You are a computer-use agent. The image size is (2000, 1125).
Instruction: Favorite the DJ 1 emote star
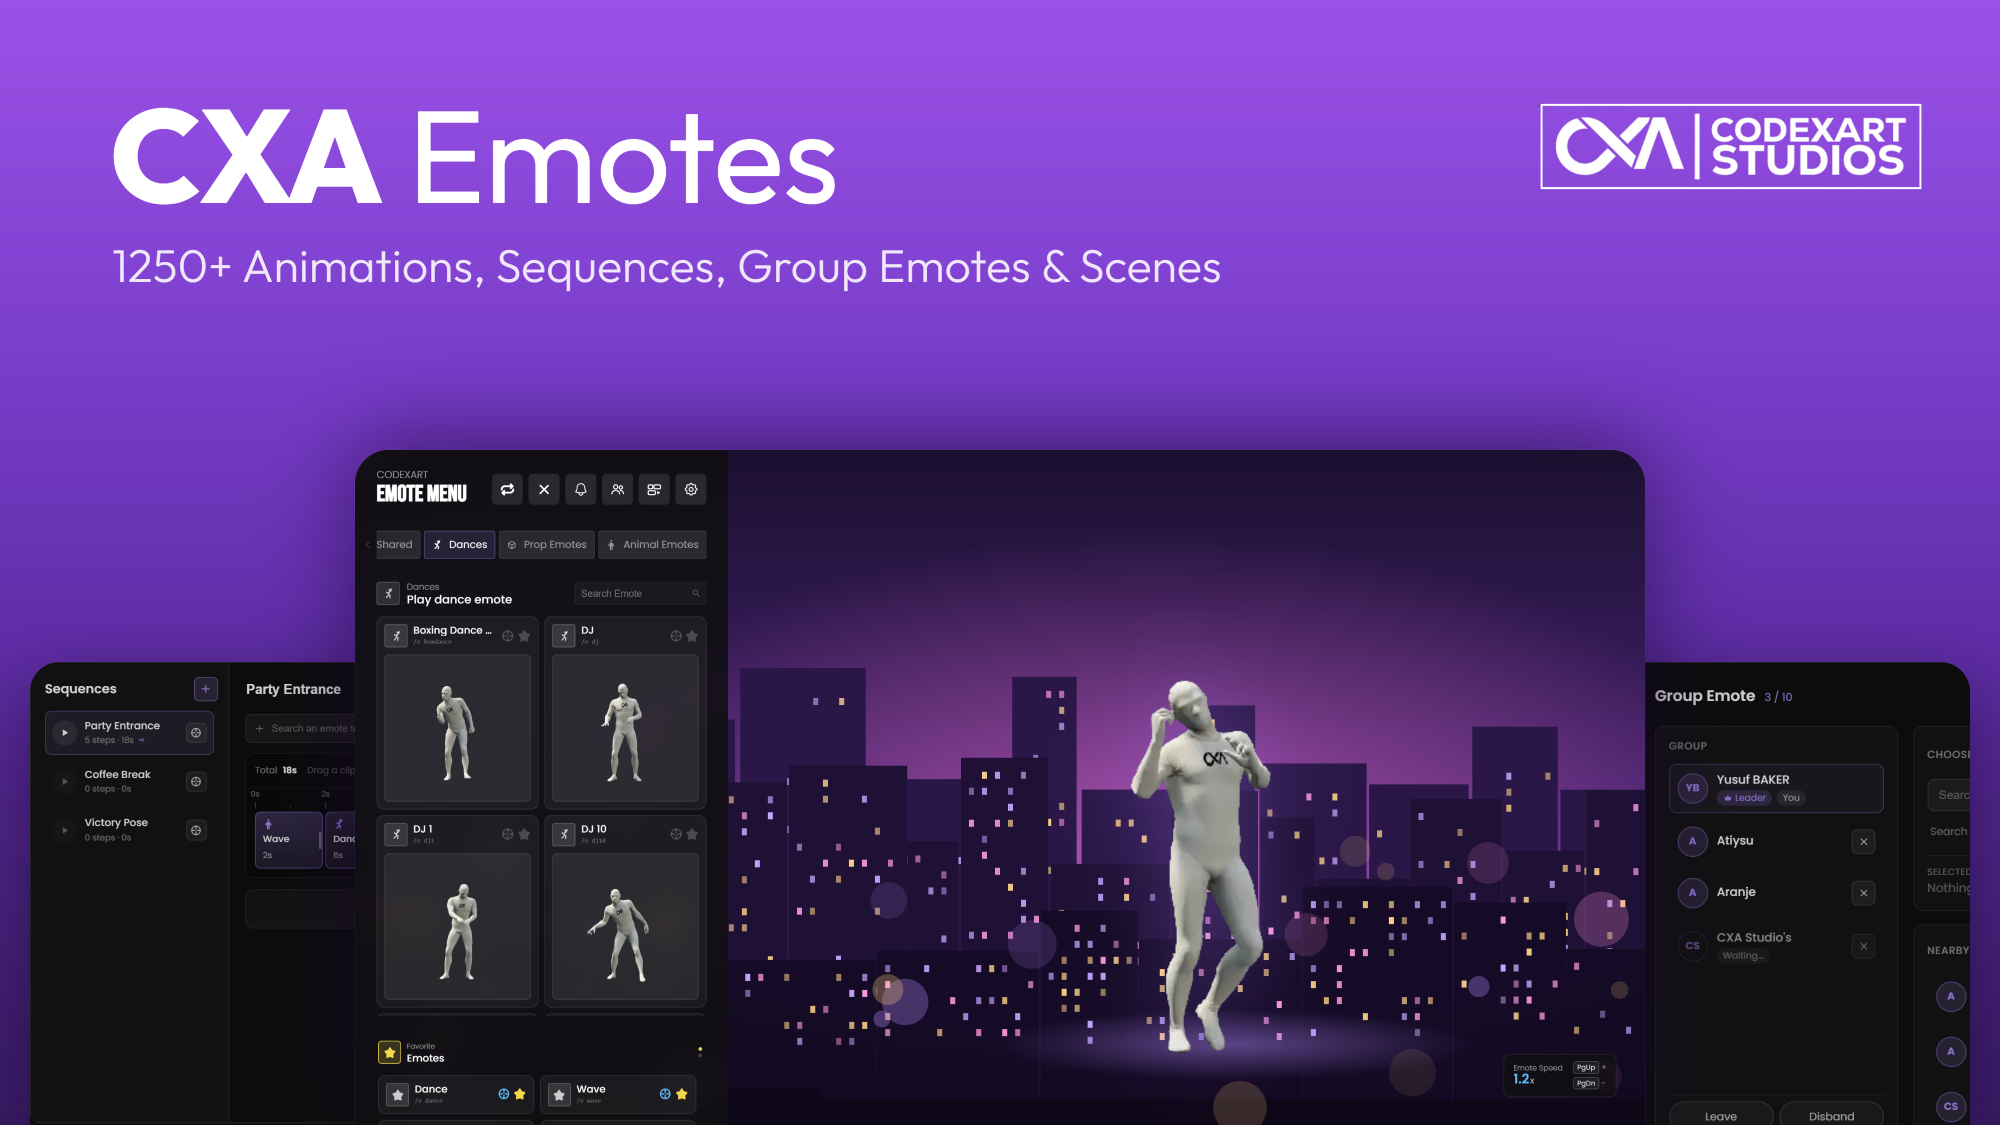point(524,834)
